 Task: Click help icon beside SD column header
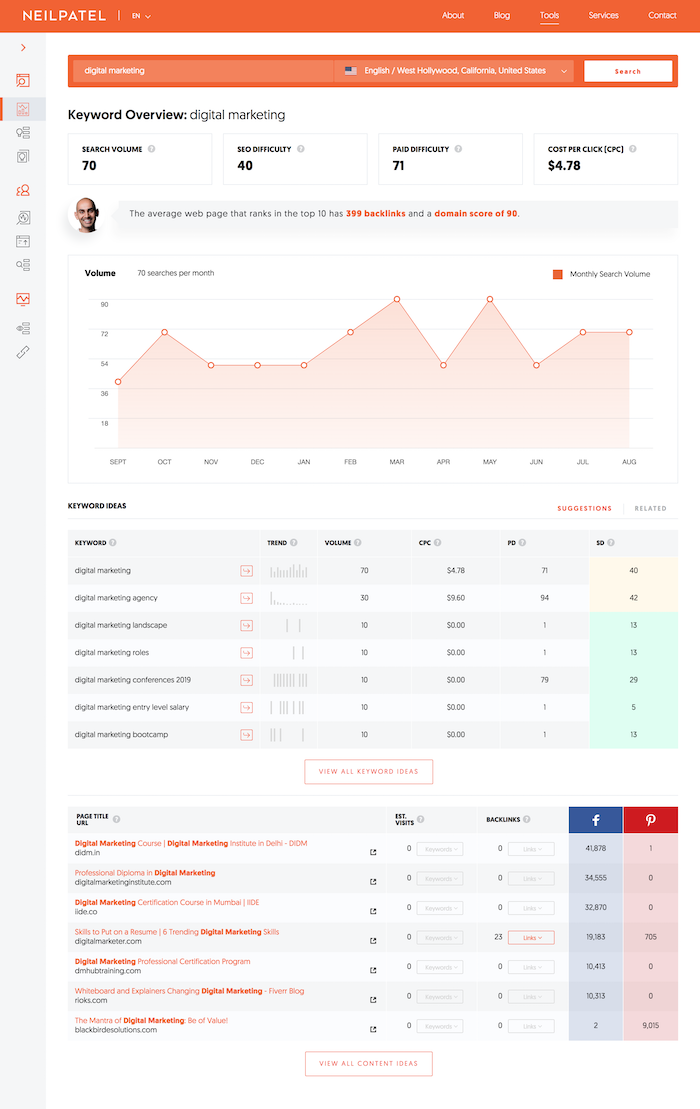(610, 542)
